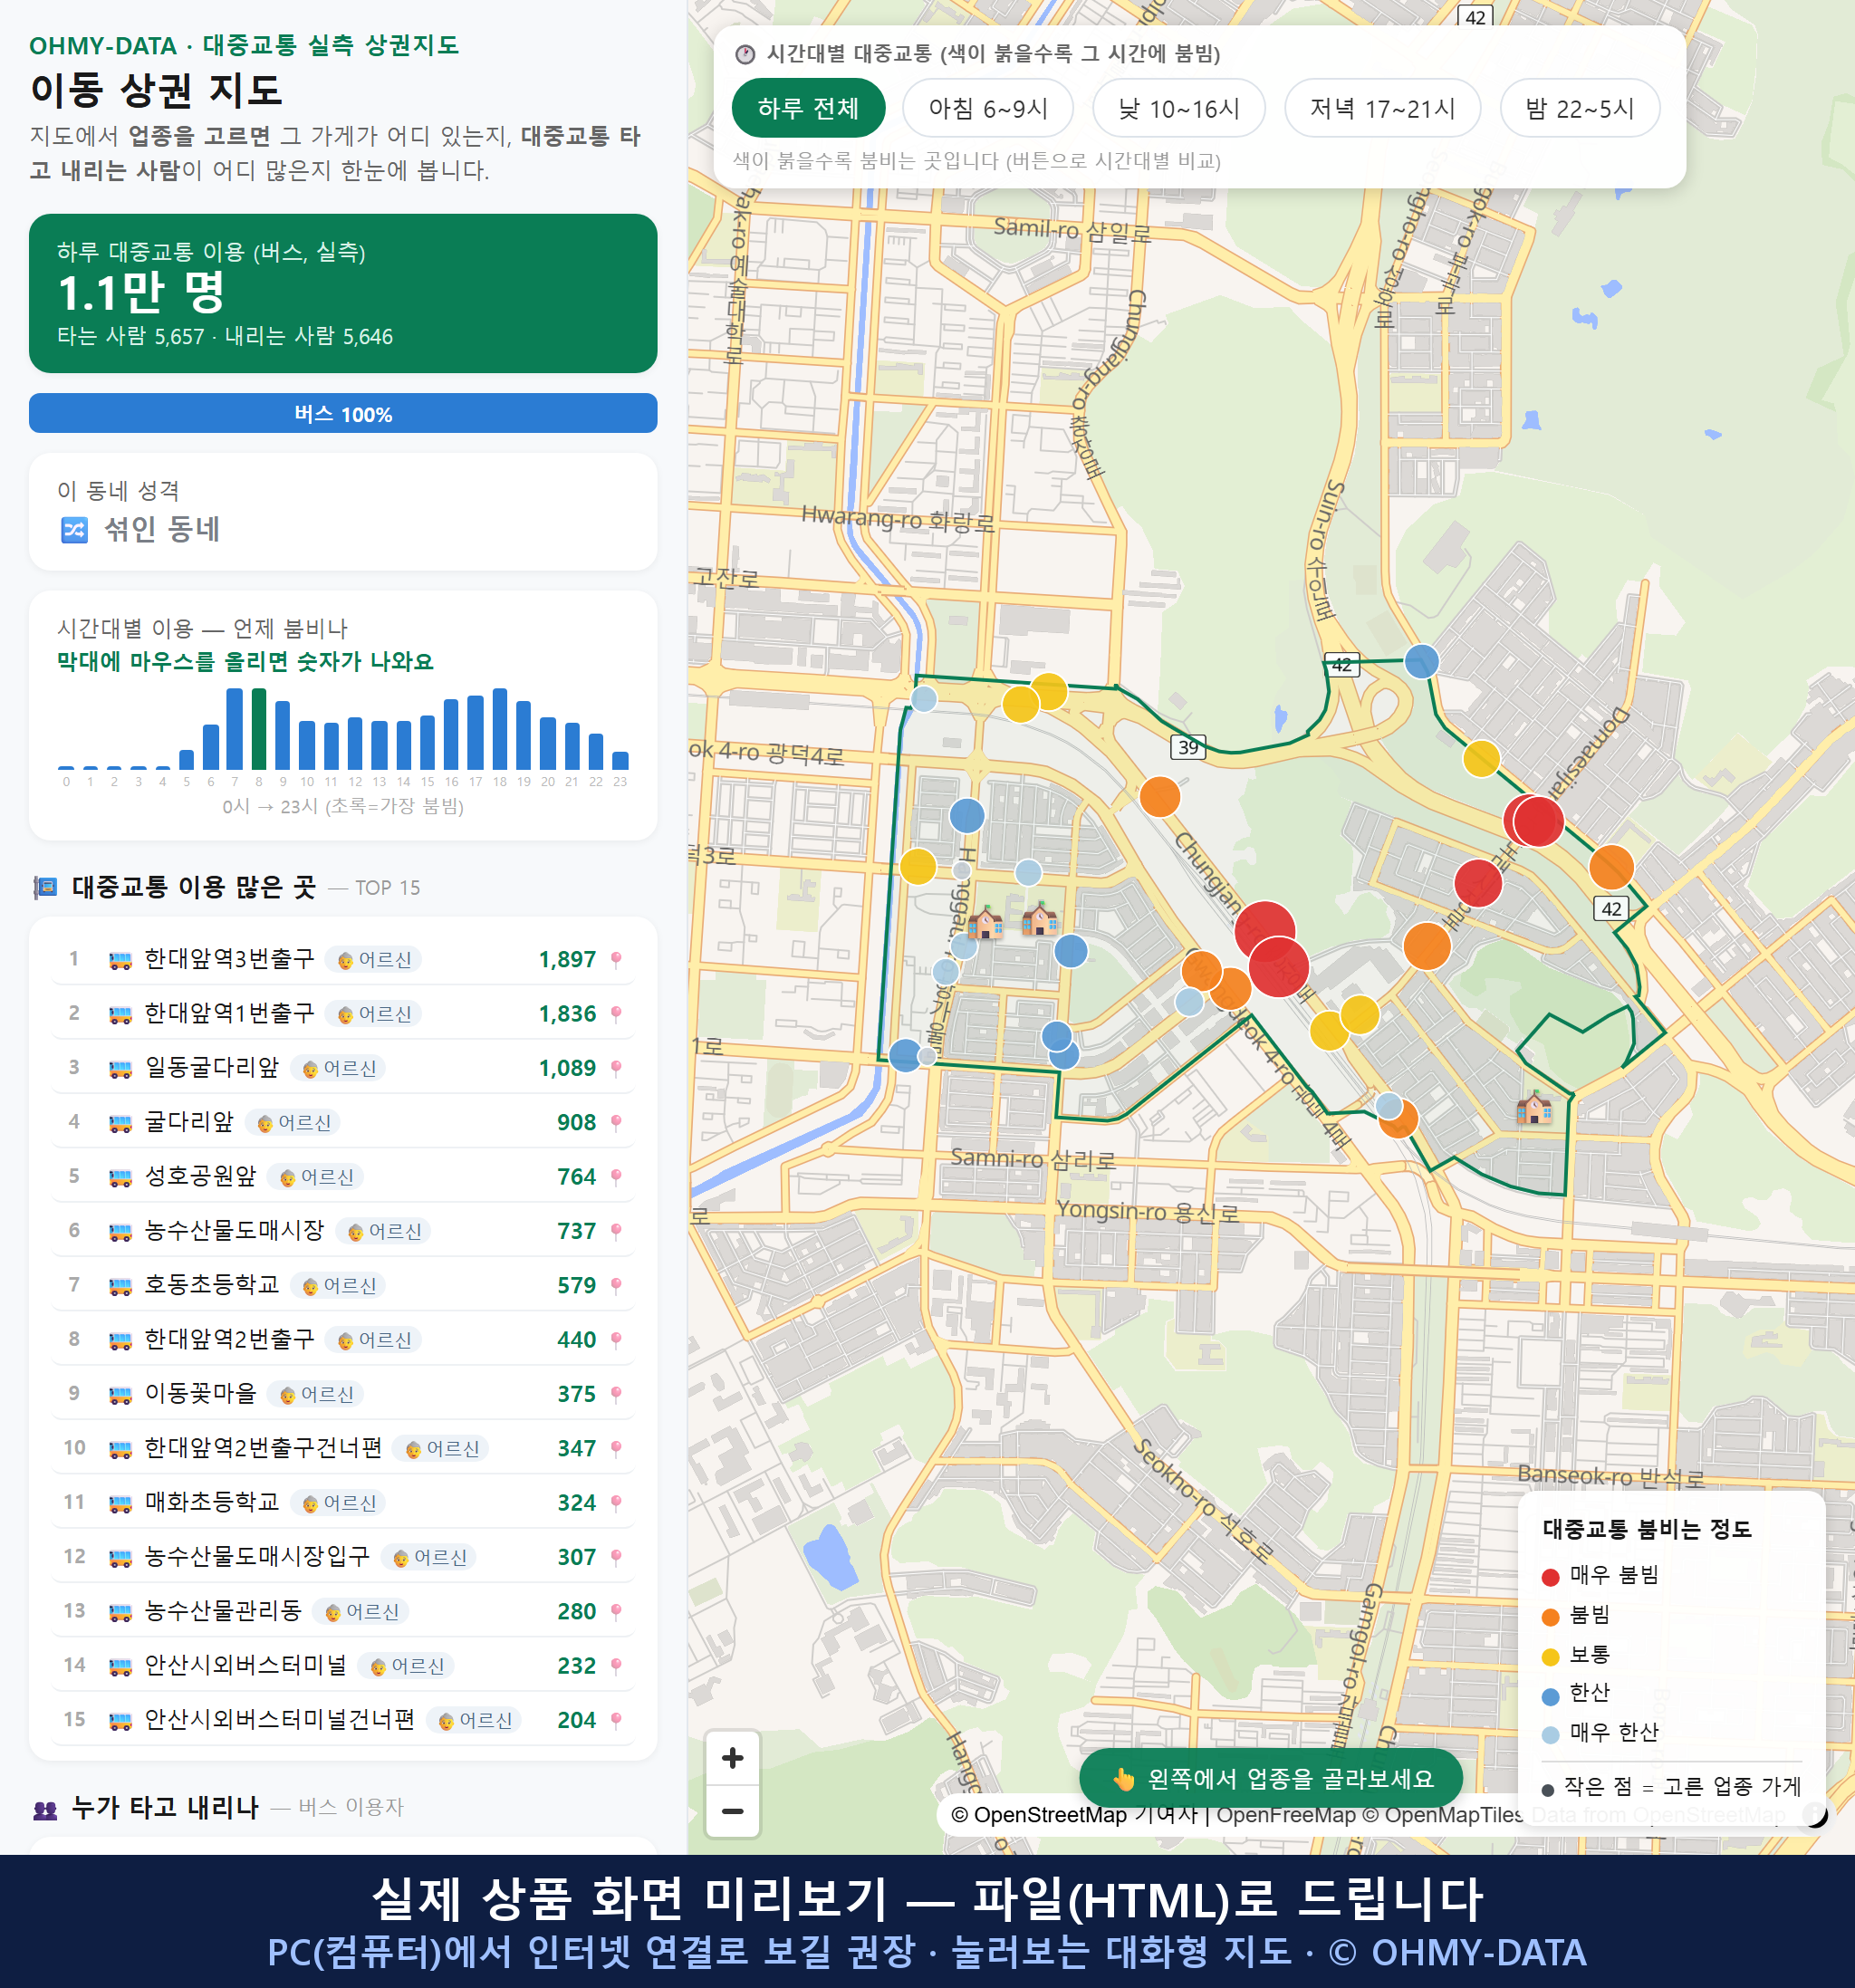Click the red 매우 붐빔 legend swatch
The height and width of the screenshot is (1988, 1855).
pyautogui.click(x=1550, y=1577)
